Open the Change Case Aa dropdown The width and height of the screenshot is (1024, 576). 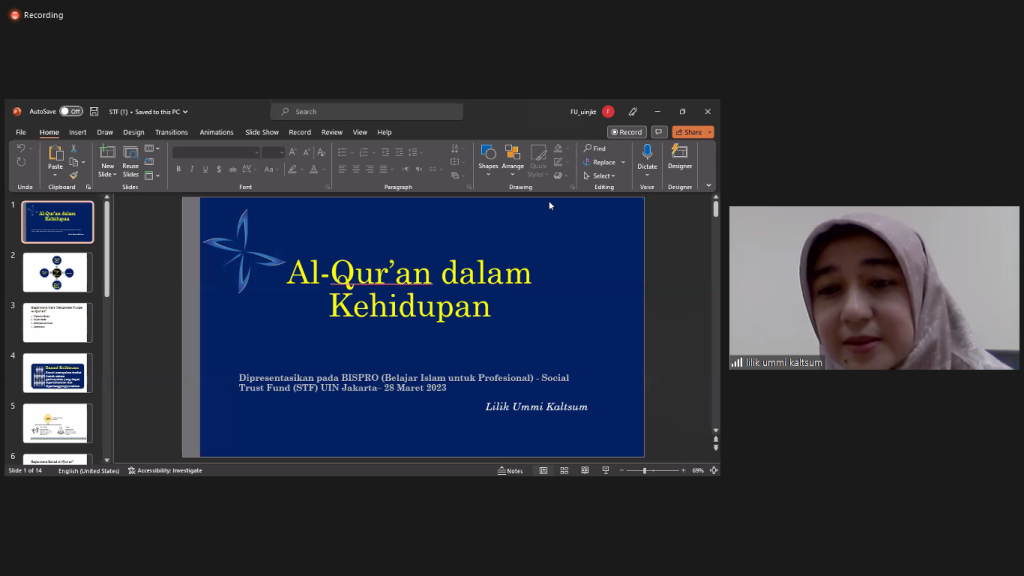[270, 169]
